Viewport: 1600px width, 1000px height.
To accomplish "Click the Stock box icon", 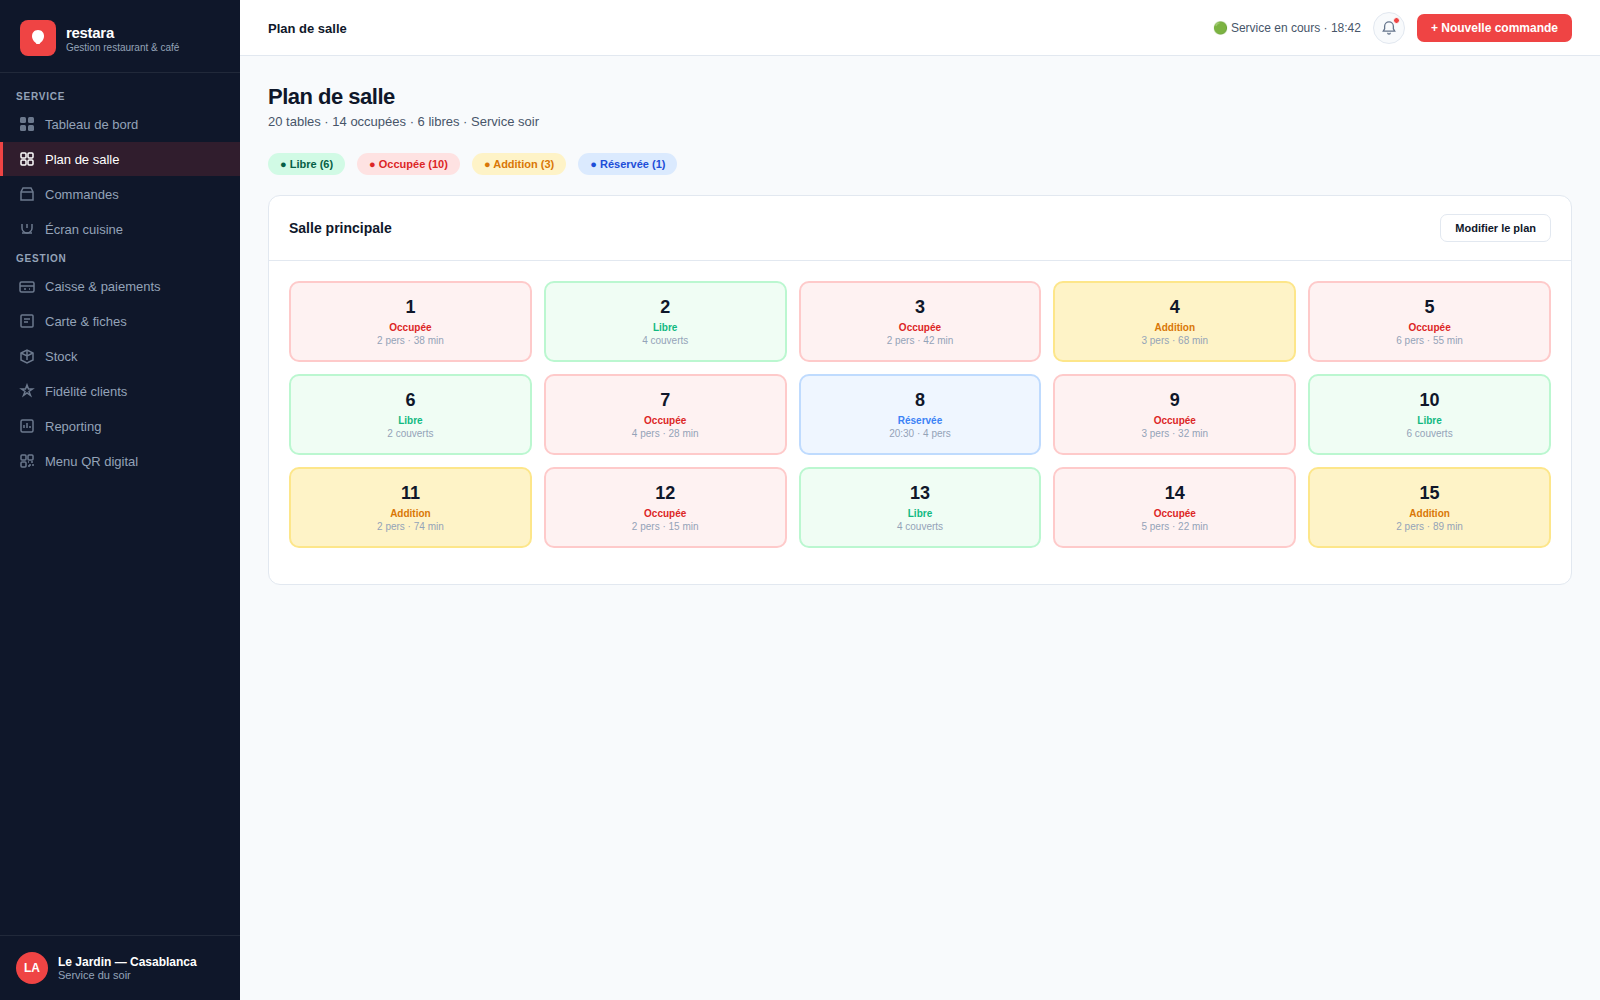I will [27, 356].
